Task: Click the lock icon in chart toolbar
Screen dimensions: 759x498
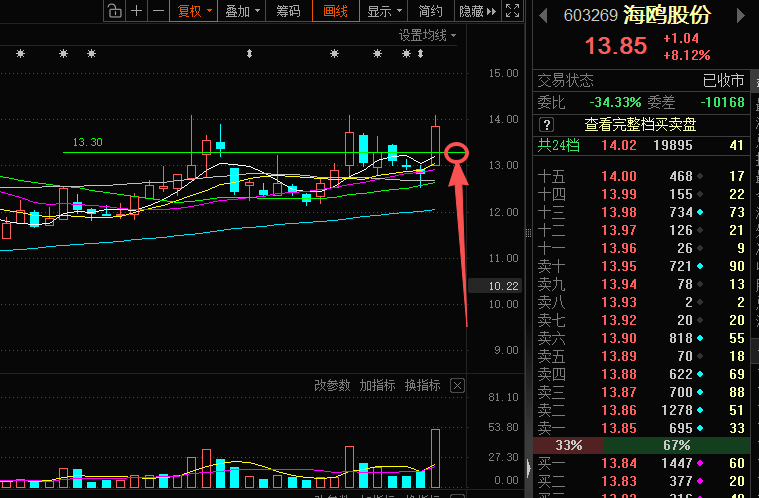Action: pos(114,11)
